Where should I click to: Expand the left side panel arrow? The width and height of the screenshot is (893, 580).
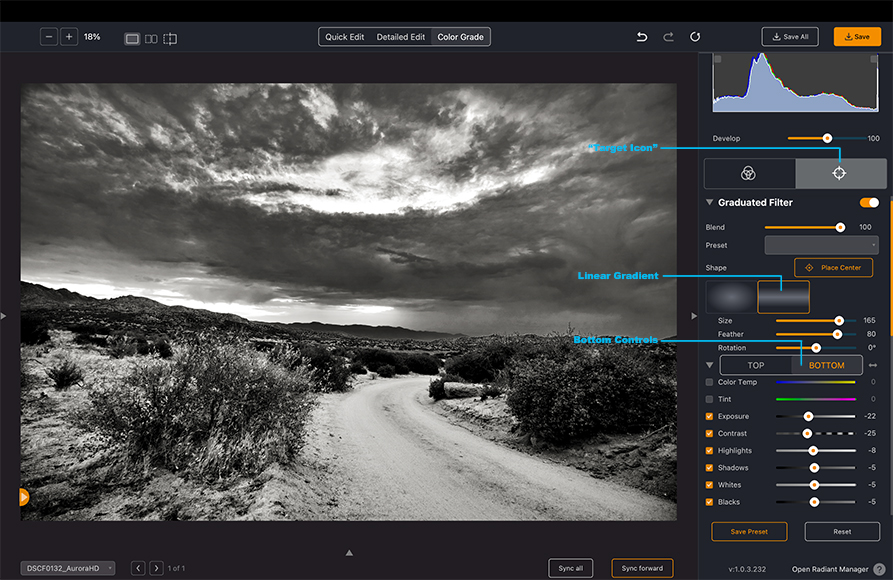(x=3, y=316)
